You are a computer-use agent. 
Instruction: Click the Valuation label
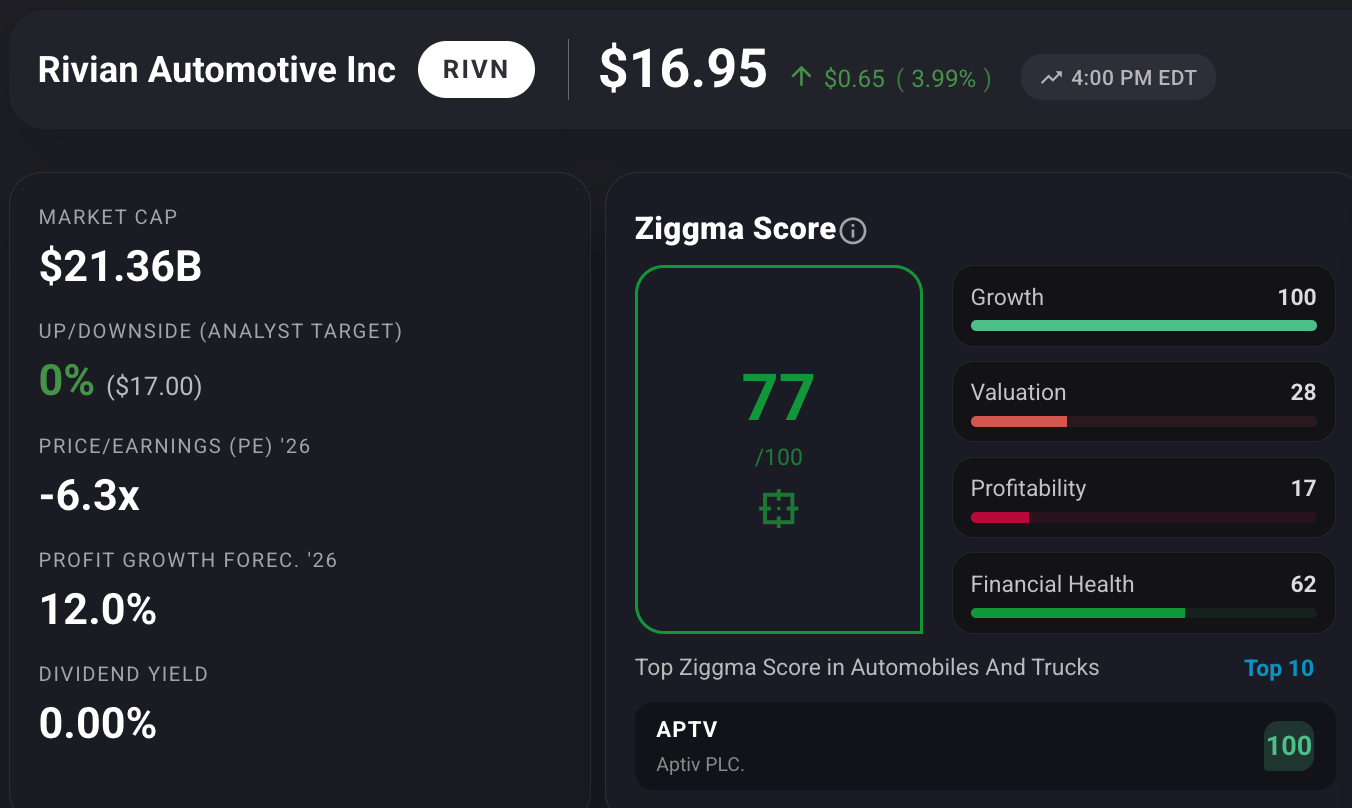tap(1018, 392)
